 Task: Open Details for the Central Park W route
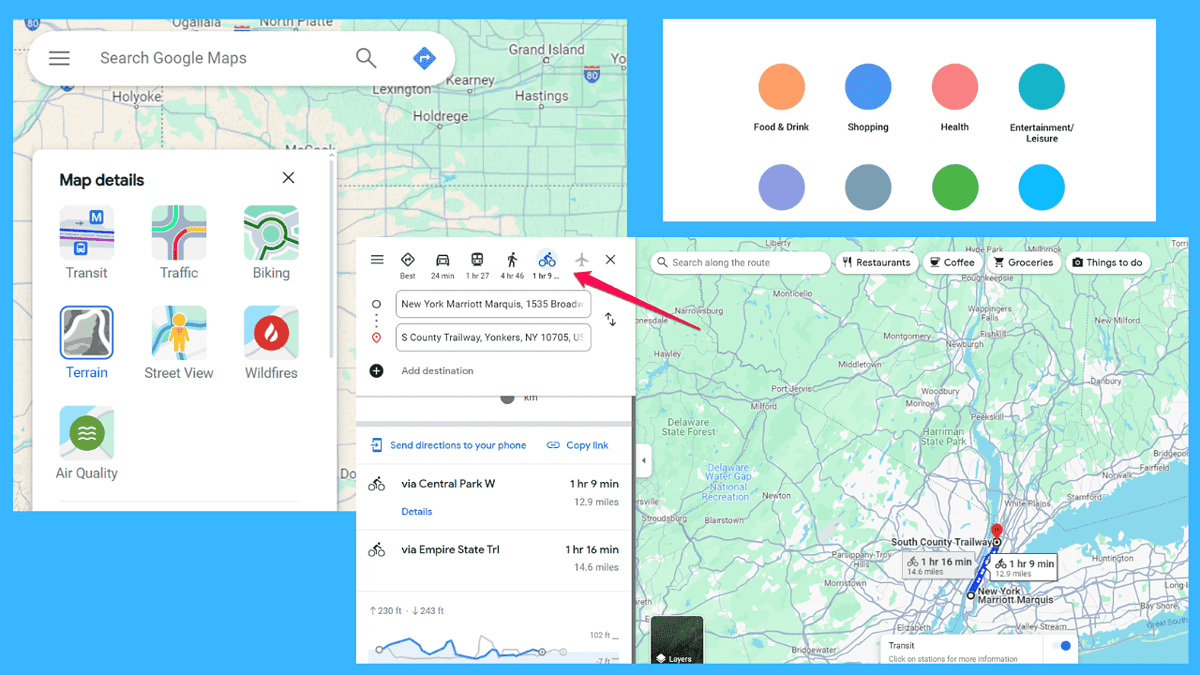point(416,511)
